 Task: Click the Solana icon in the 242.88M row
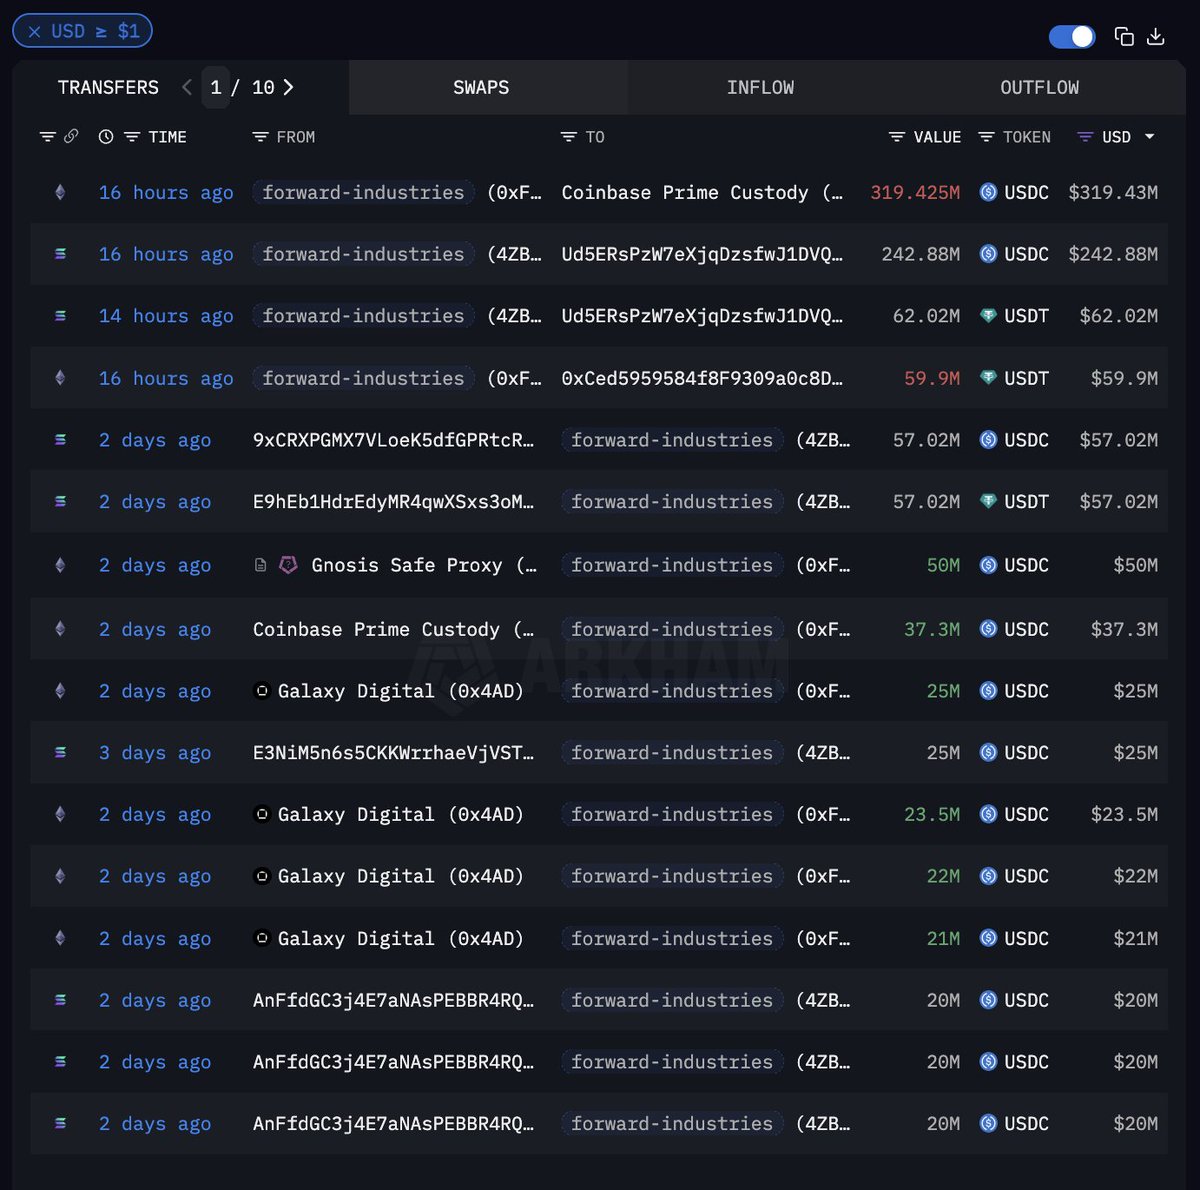click(x=60, y=254)
